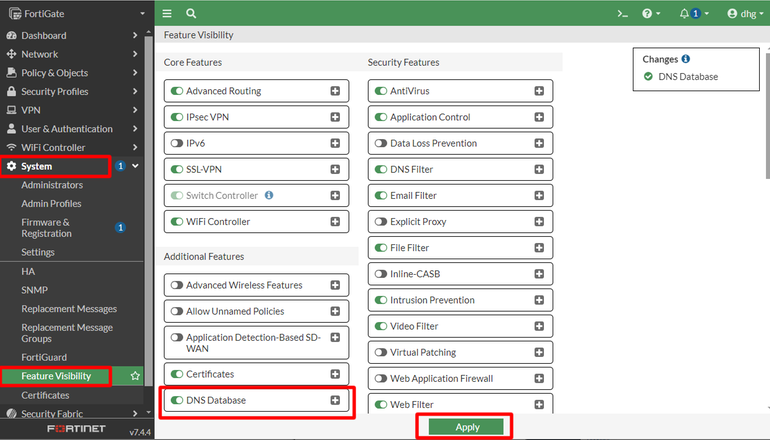The width and height of the screenshot is (770, 440).
Task: Click the plus icon on AntiVirus
Action: pyautogui.click(x=539, y=91)
